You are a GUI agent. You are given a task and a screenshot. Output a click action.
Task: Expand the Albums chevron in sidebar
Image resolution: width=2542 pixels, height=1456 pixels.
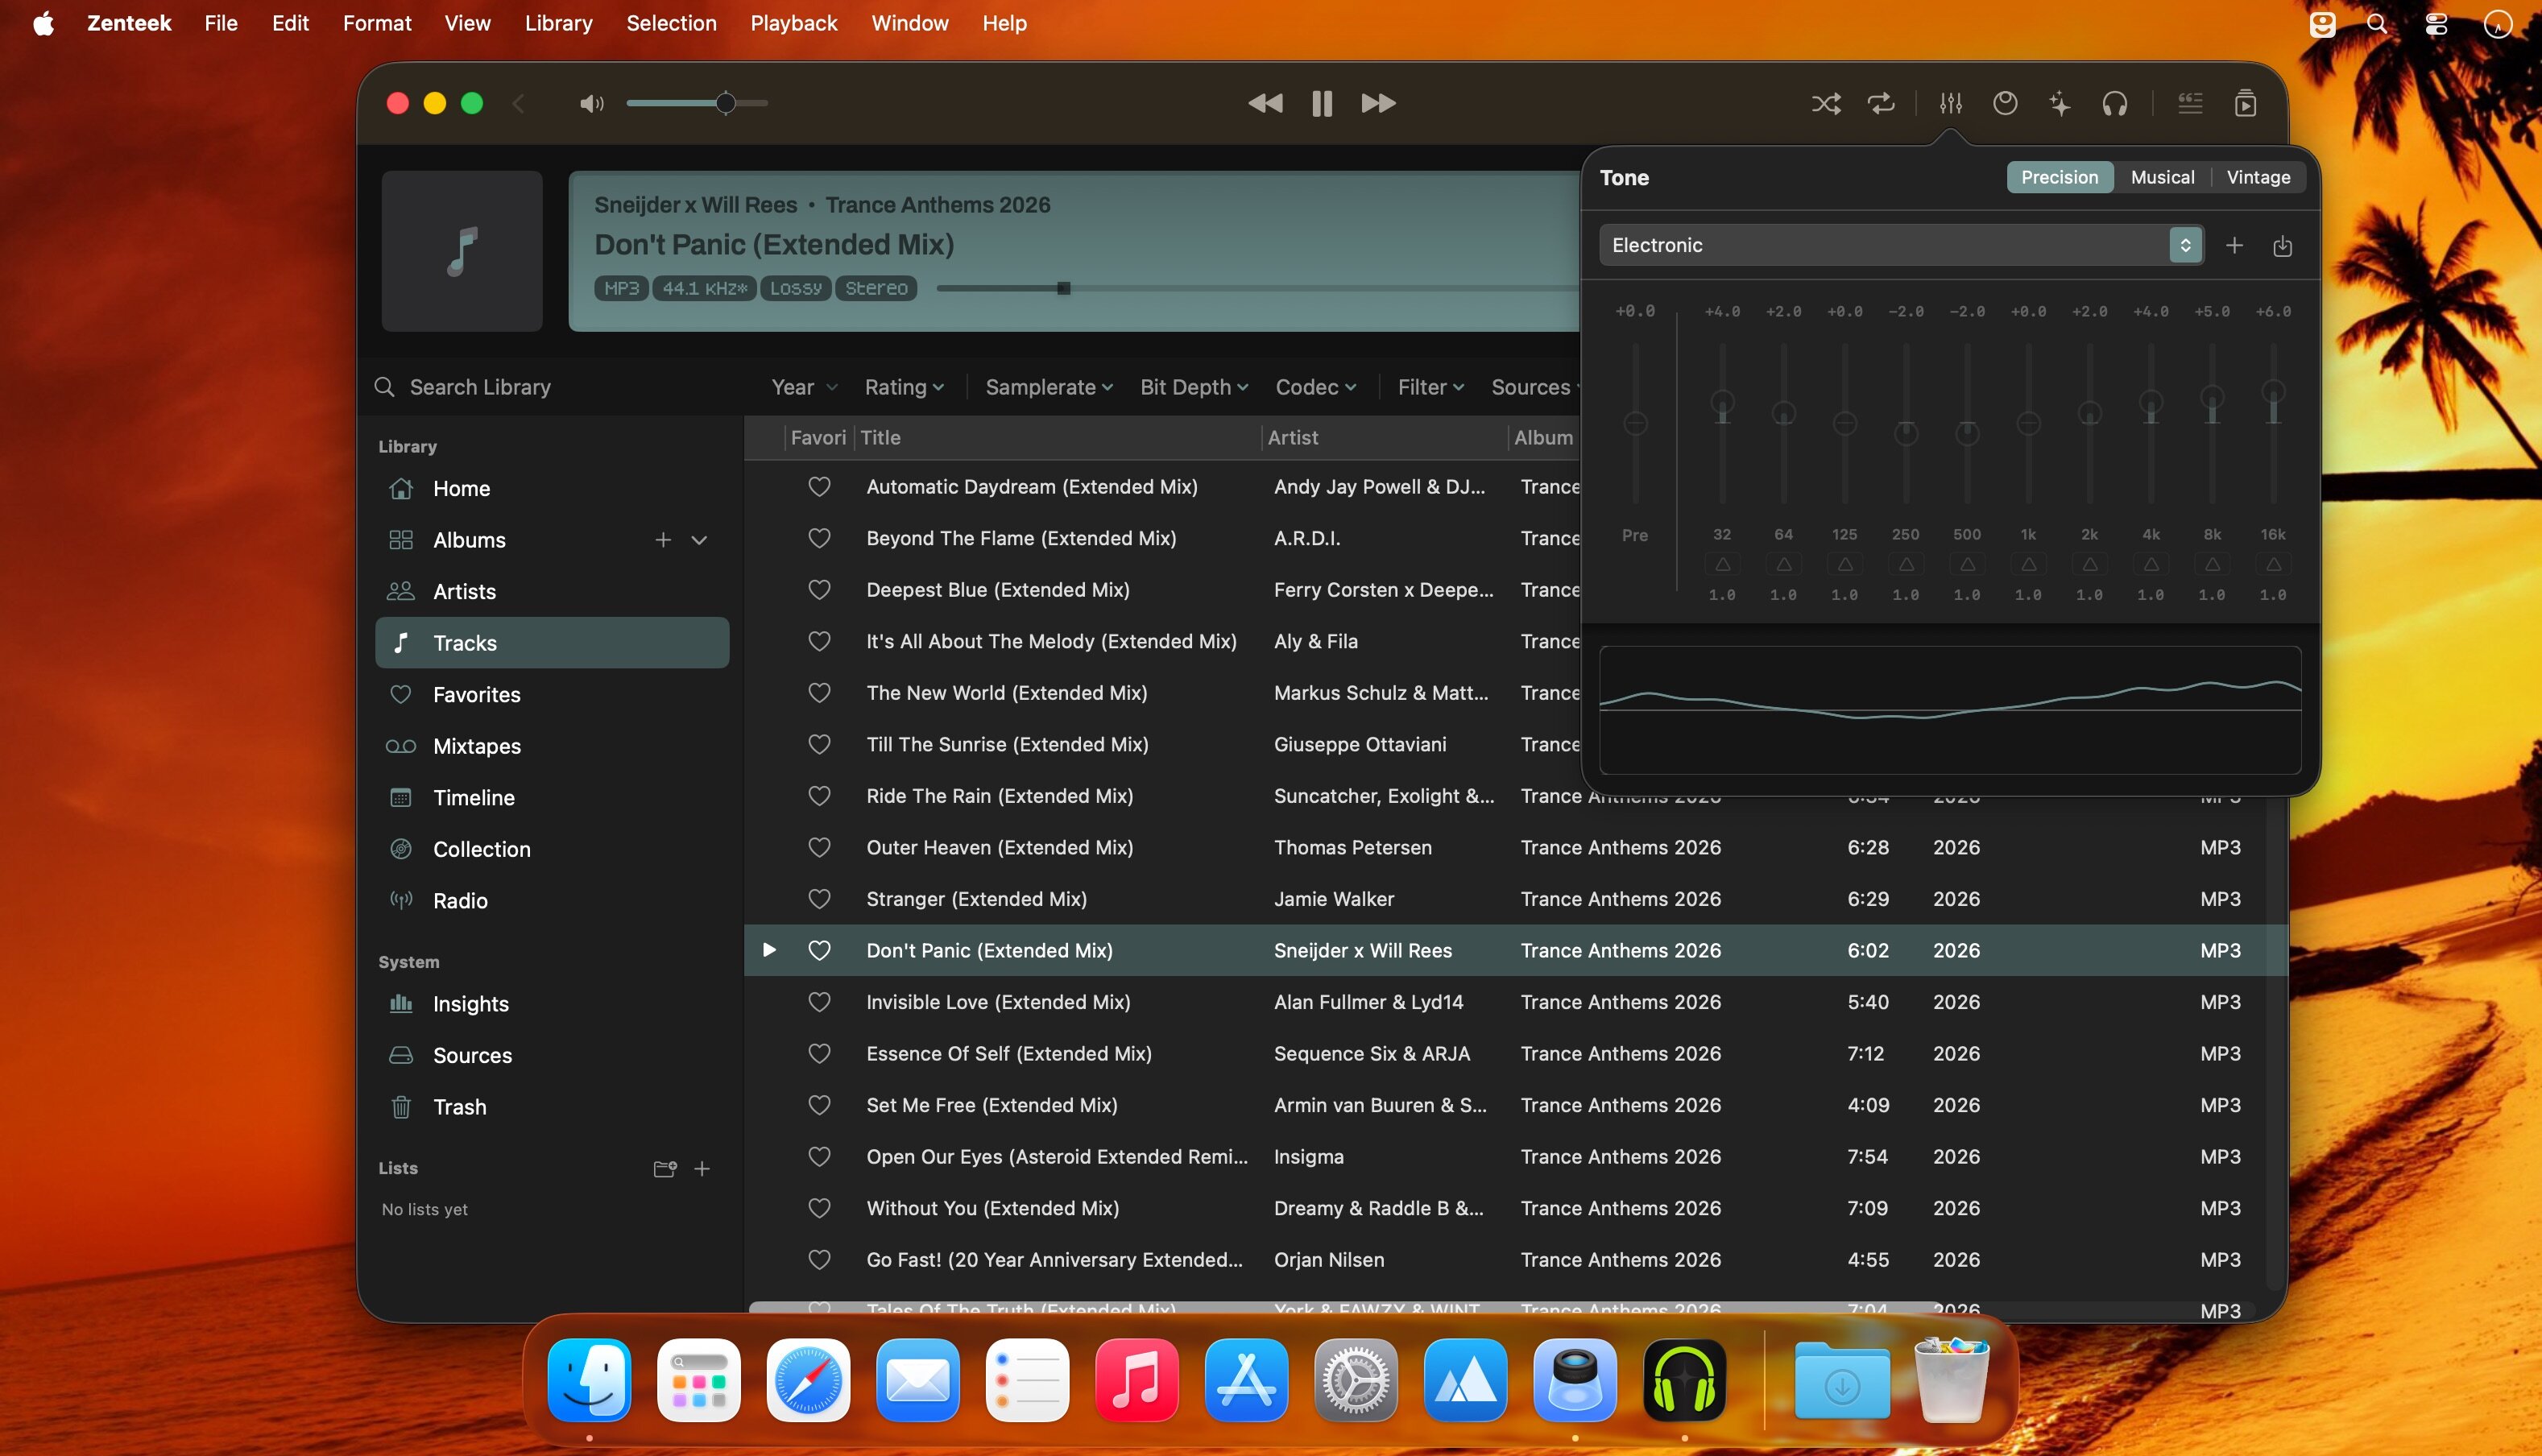(699, 540)
